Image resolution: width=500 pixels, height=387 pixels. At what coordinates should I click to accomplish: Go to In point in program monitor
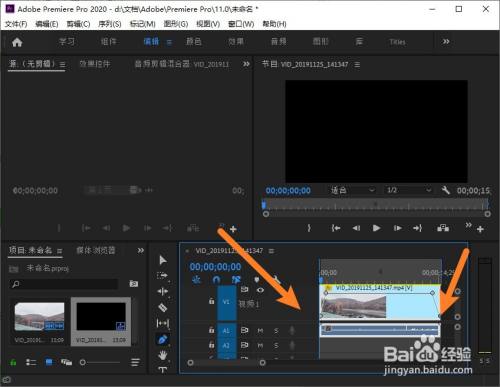tap(336, 228)
